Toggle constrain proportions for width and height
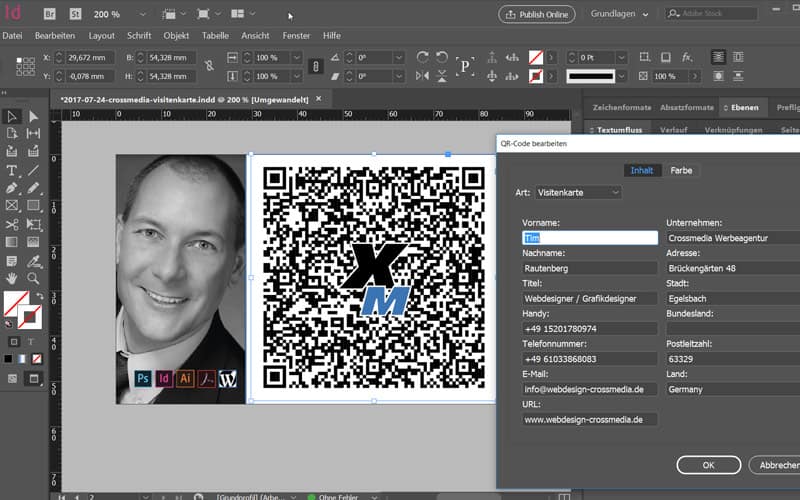 click(x=209, y=66)
